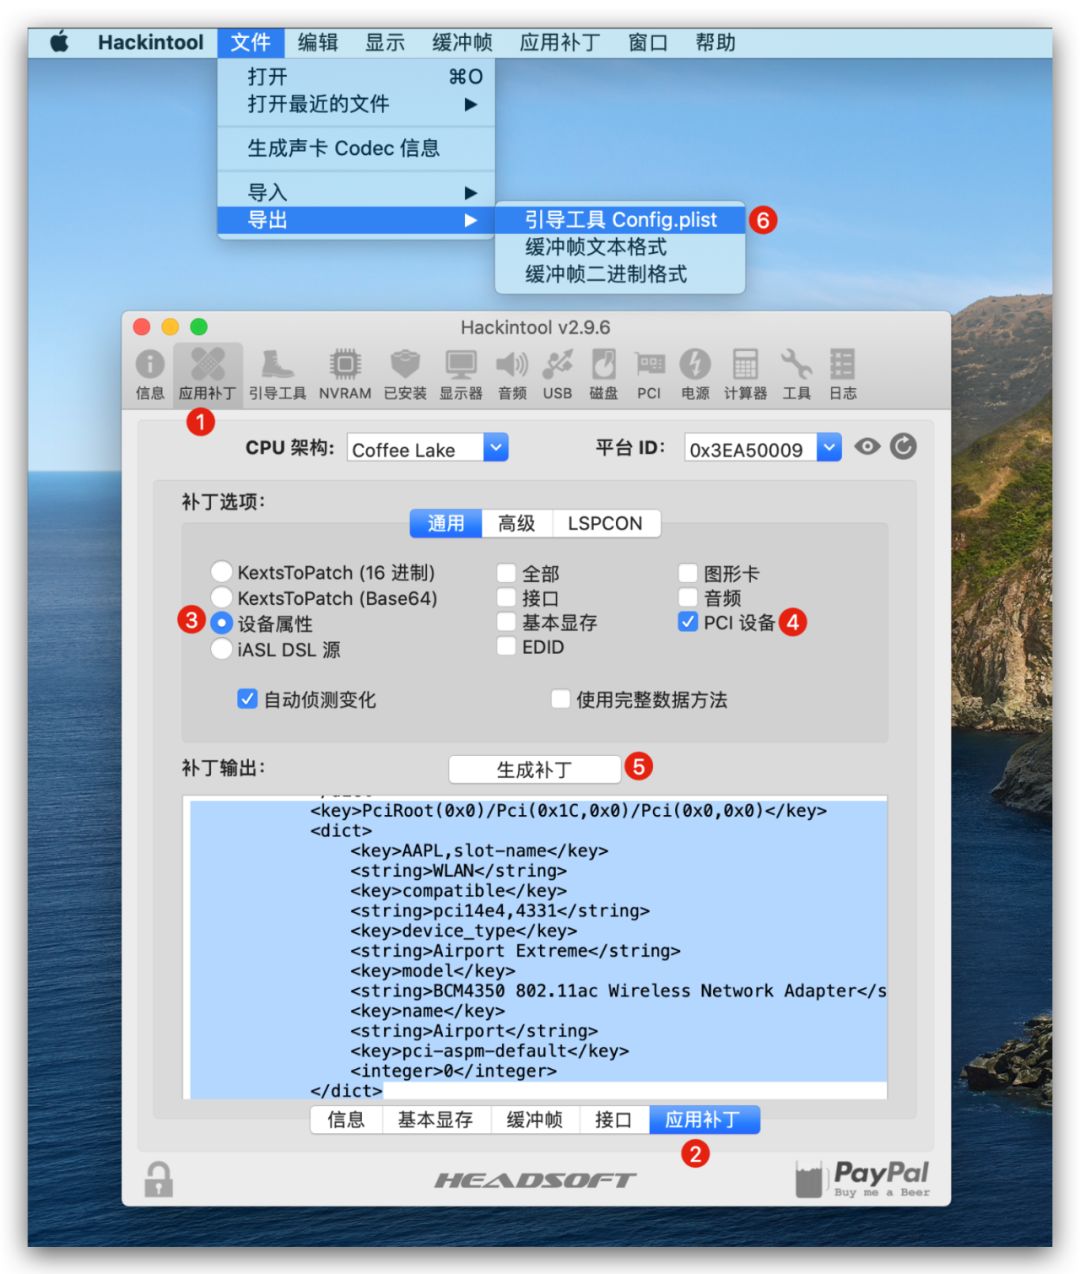Image resolution: width=1080 pixels, height=1274 pixels.
Task: Open the 编辑 menu
Action: pos(318,42)
